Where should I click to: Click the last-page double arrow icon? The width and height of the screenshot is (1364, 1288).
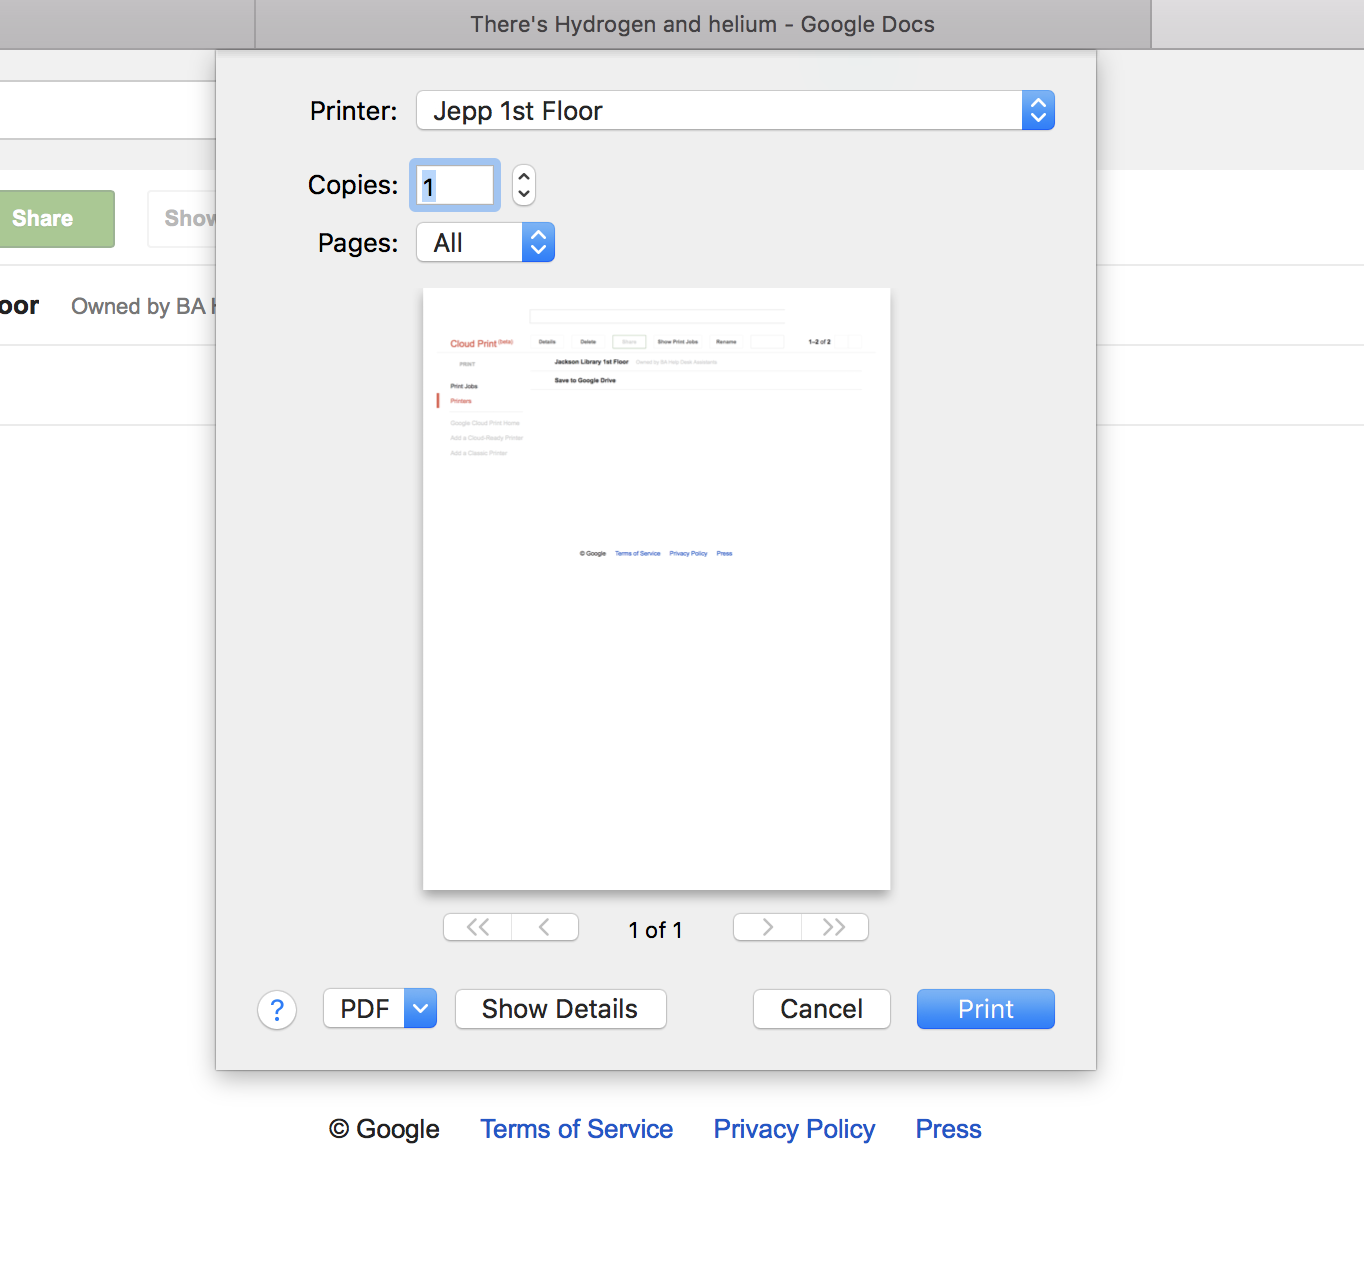click(835, 927)
